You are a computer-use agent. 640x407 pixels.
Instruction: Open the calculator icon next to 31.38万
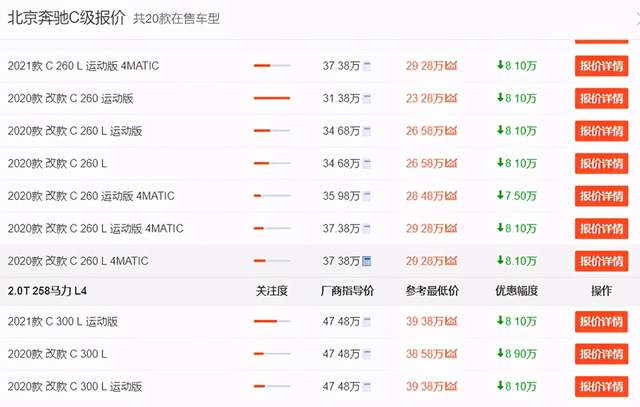pos(367,98)
